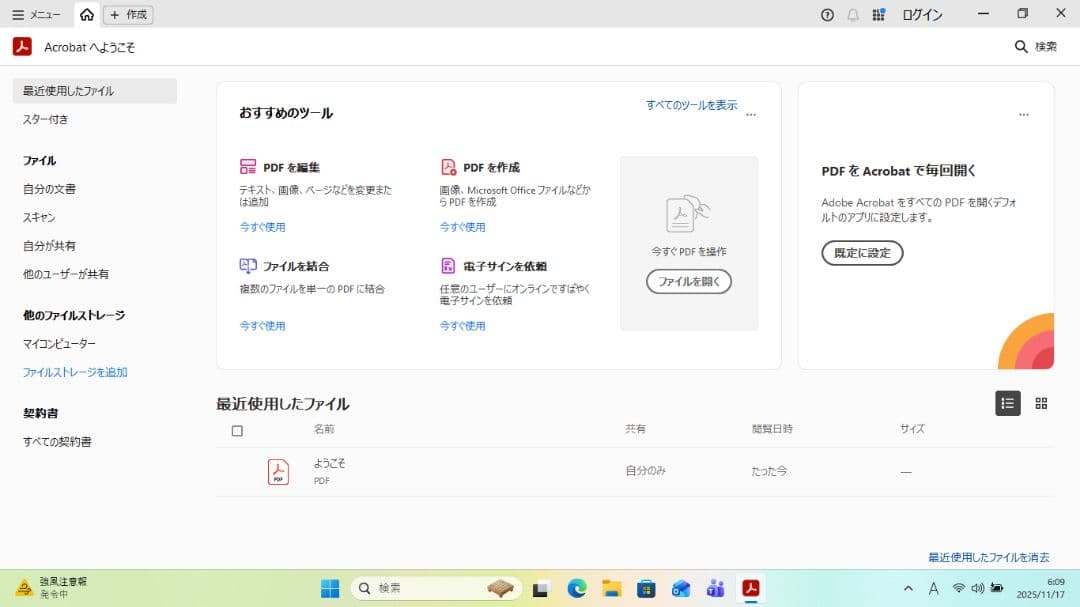Expand the options (…) on the default app card
This screenshot has width=1080, height=607.
[x=1023, y=115]
